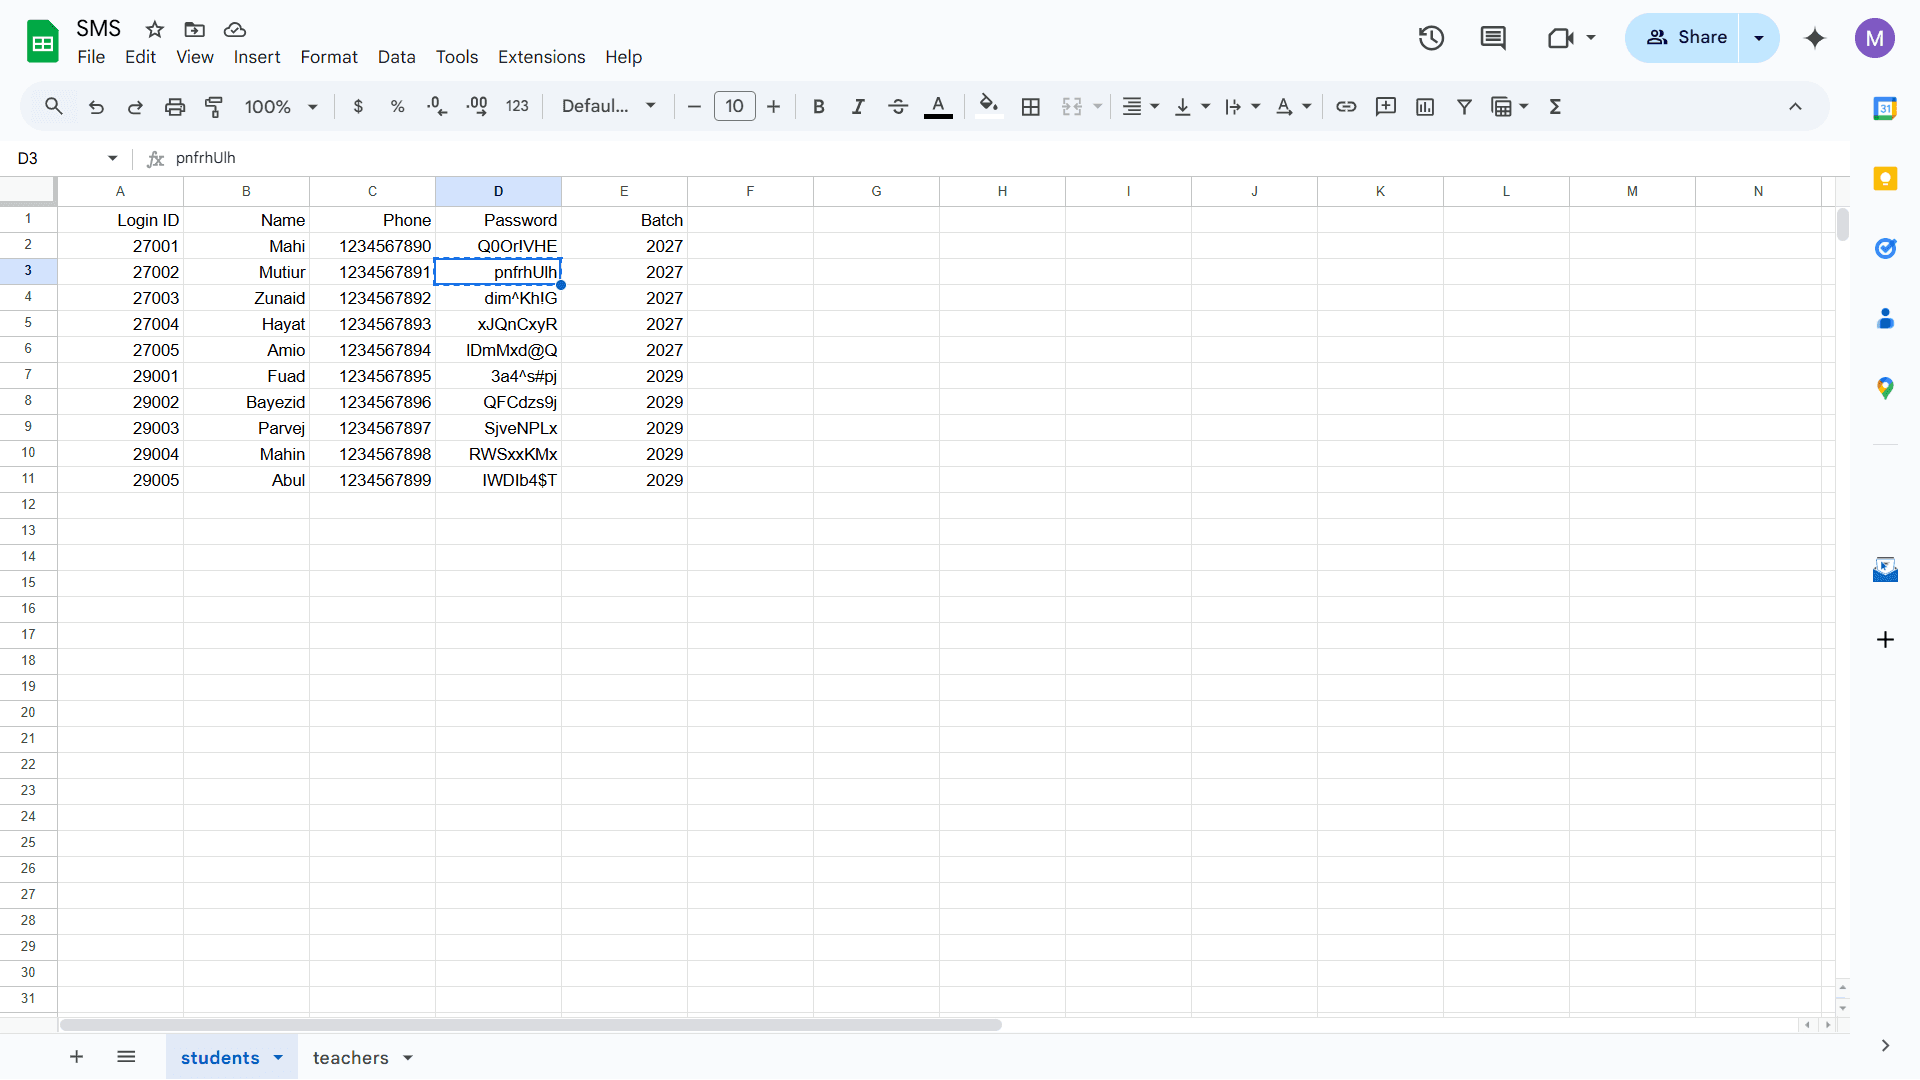This screenshot has height=1080, width=1920.
Task: Open Contacts side panel
Action: [x=1885, y=318]
